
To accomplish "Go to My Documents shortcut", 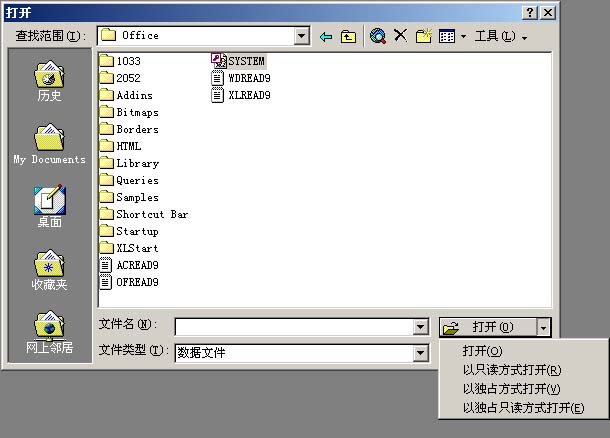I will click(x=49, y=144).
